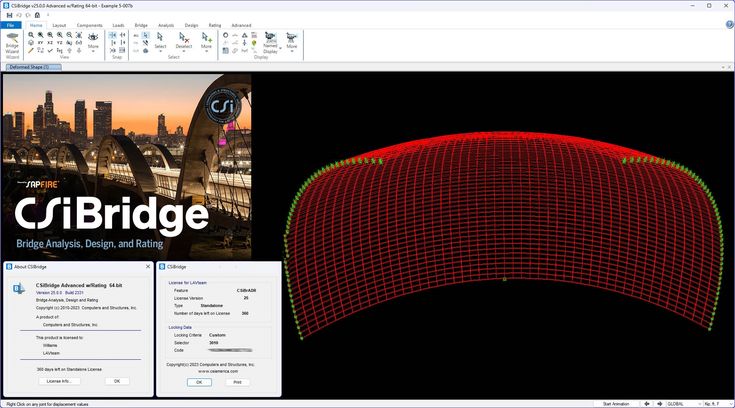735x408 pixels.
Task: Click the View More eye icon
Action: point(93,37)
